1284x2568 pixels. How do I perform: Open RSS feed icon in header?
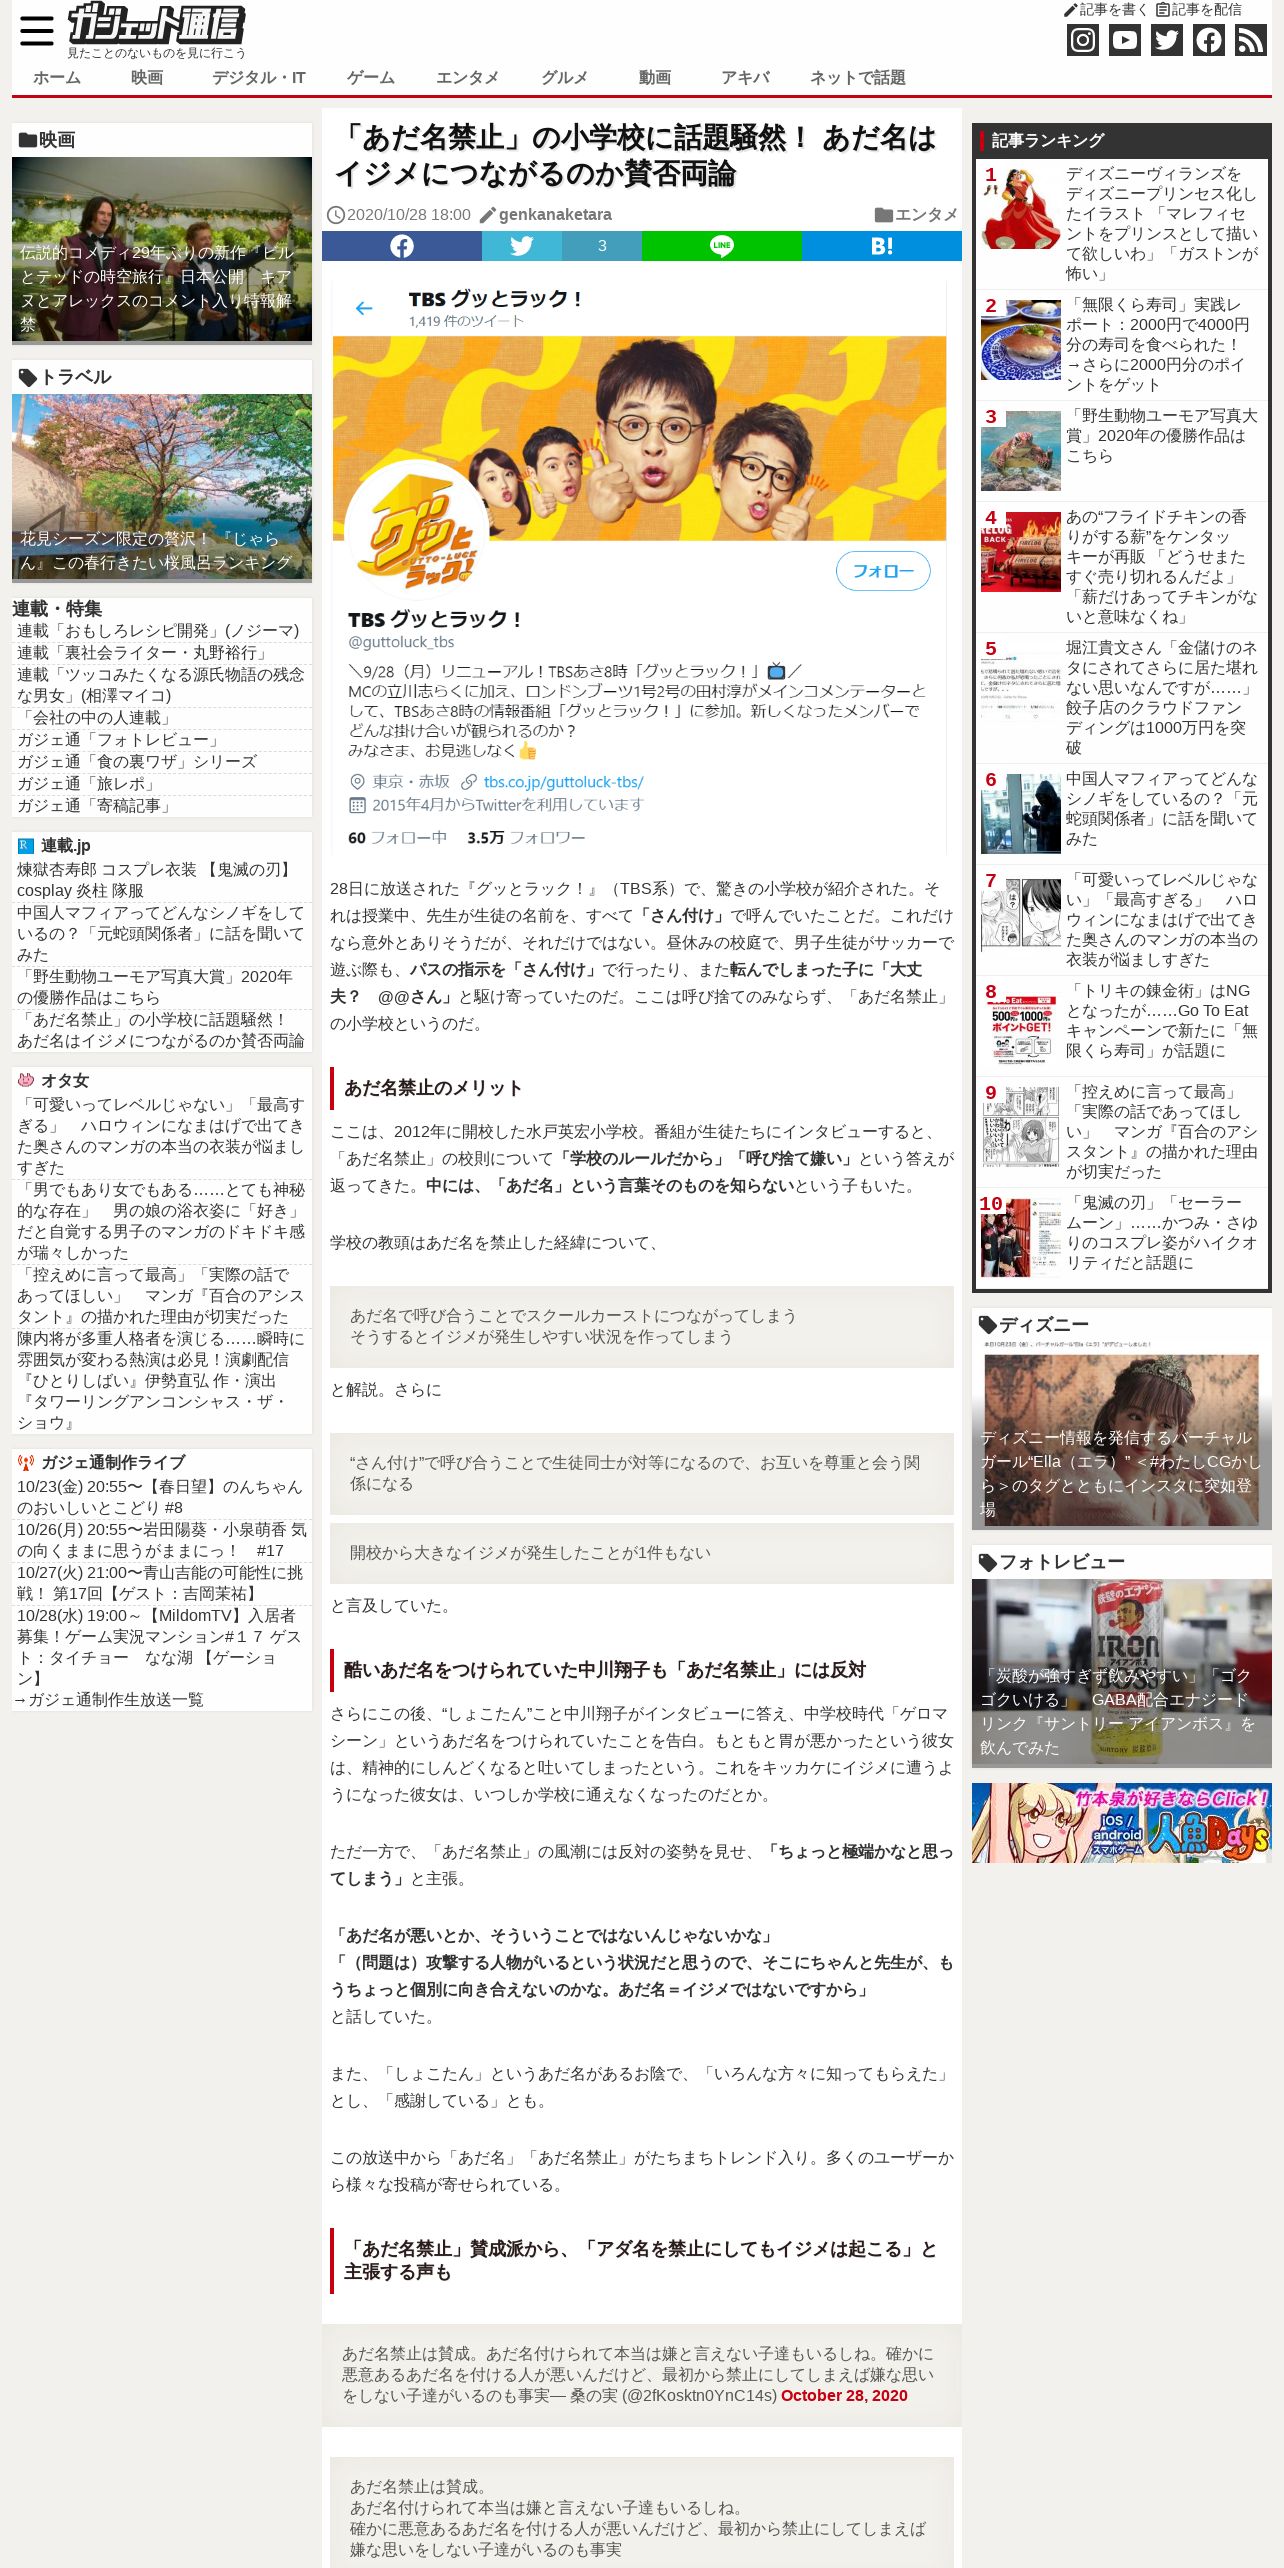[1251, 40]
